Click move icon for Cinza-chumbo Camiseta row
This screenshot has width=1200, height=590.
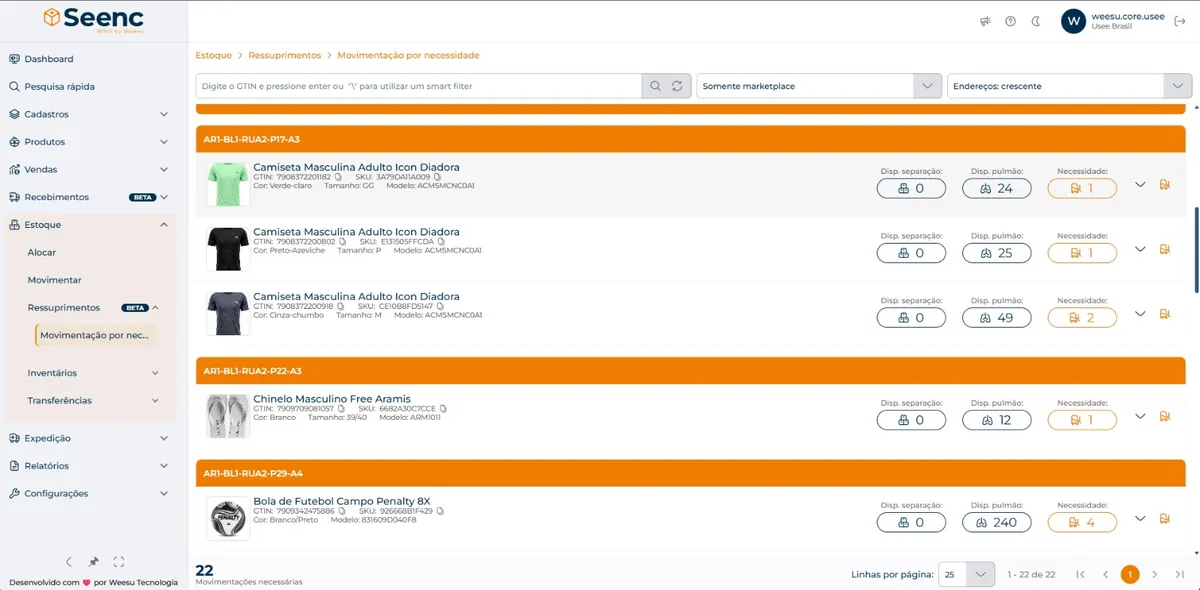click(1165, 314)
